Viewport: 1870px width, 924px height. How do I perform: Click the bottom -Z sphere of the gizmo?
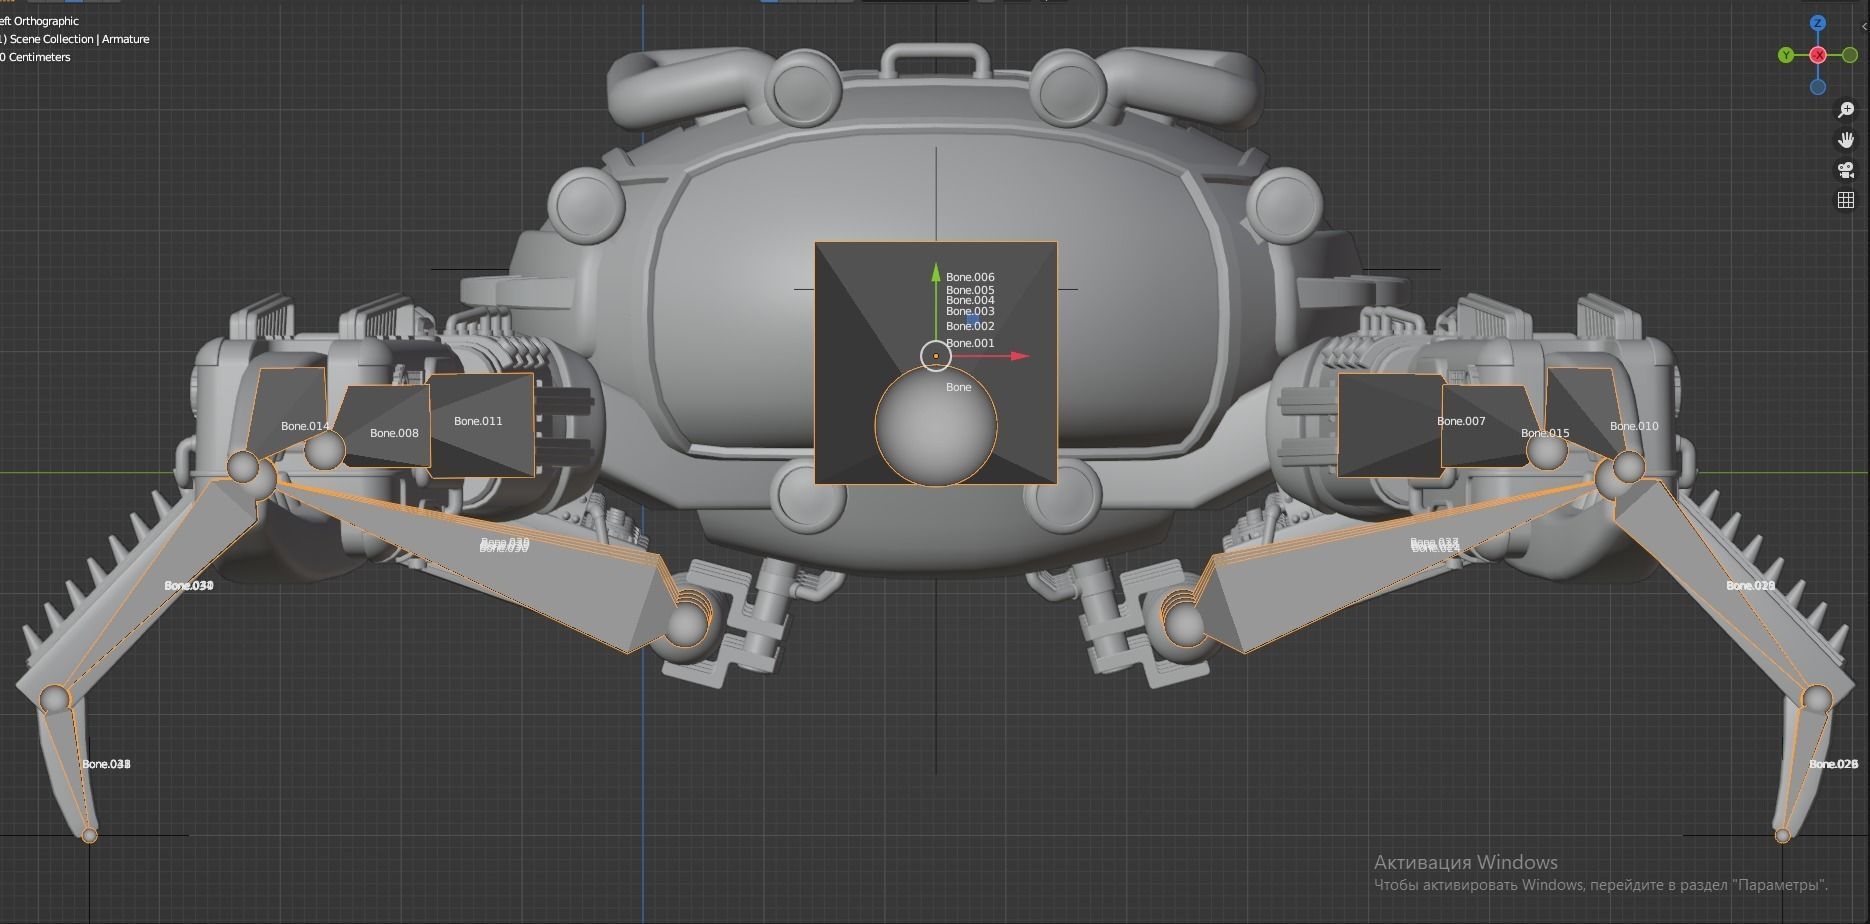coord(1818,87)
